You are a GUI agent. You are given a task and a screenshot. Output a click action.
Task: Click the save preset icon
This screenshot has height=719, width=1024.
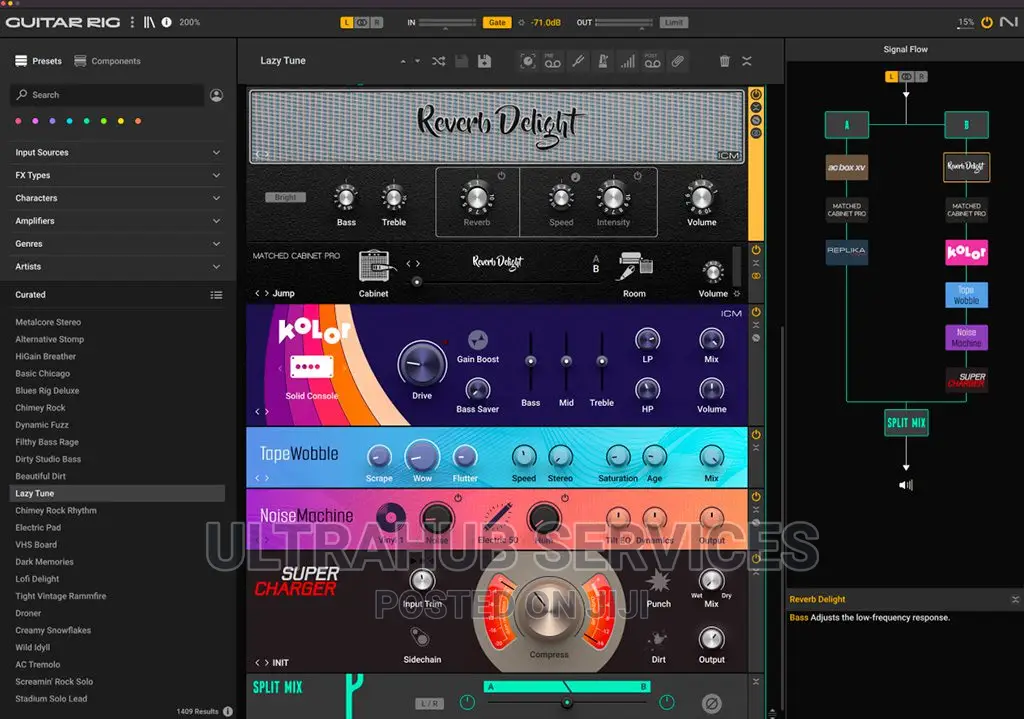(x=462, y=61)
